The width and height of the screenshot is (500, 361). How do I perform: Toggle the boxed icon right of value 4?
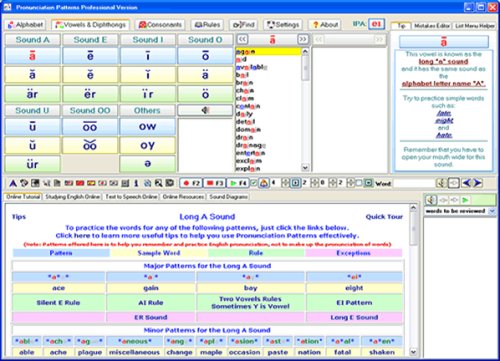pos(295,183)
